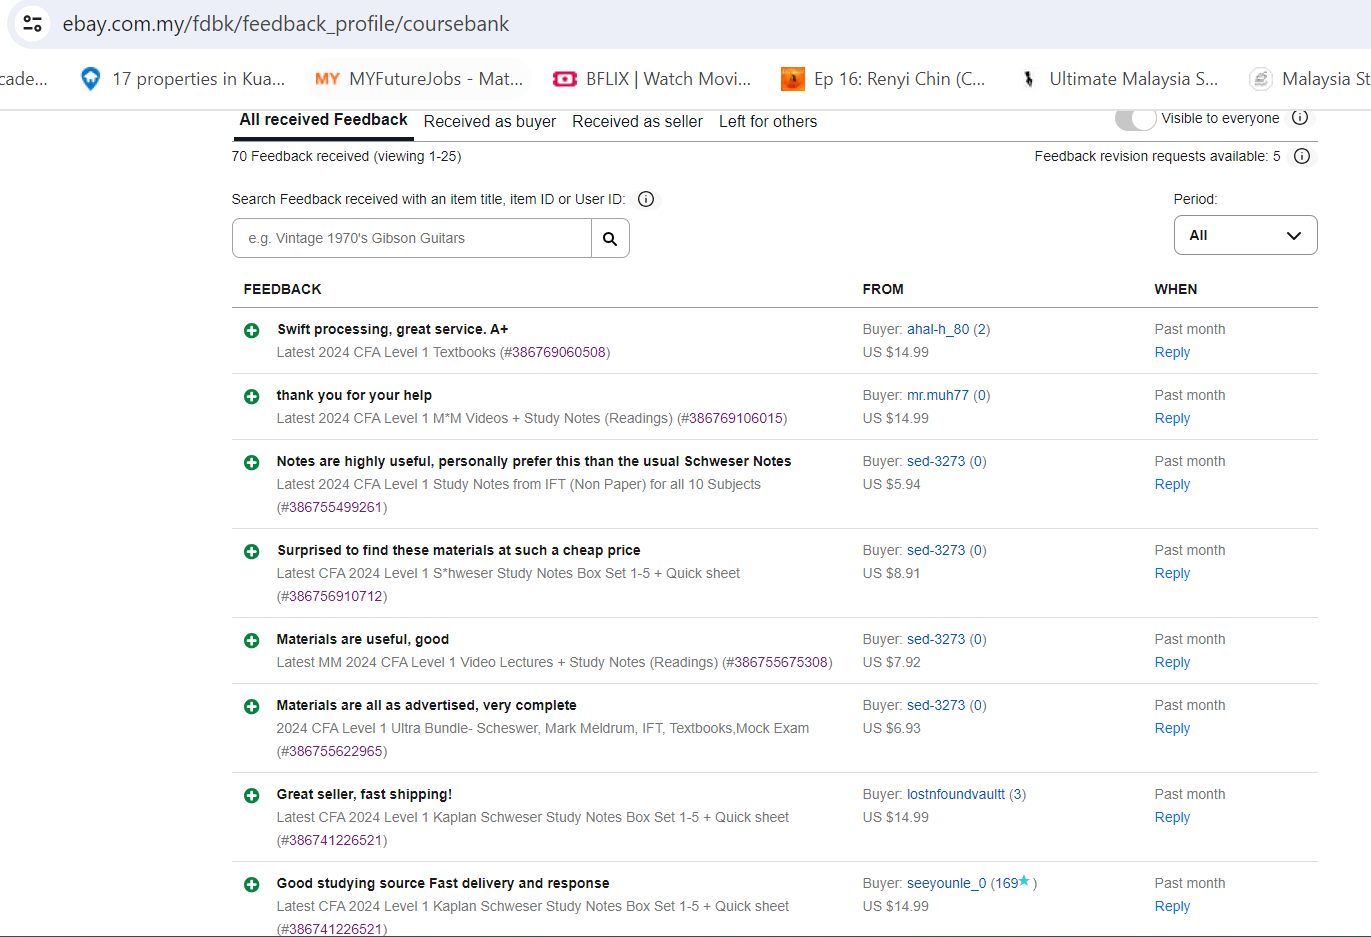Click positive icon for Materials are all as advertised

pos(252,706)
